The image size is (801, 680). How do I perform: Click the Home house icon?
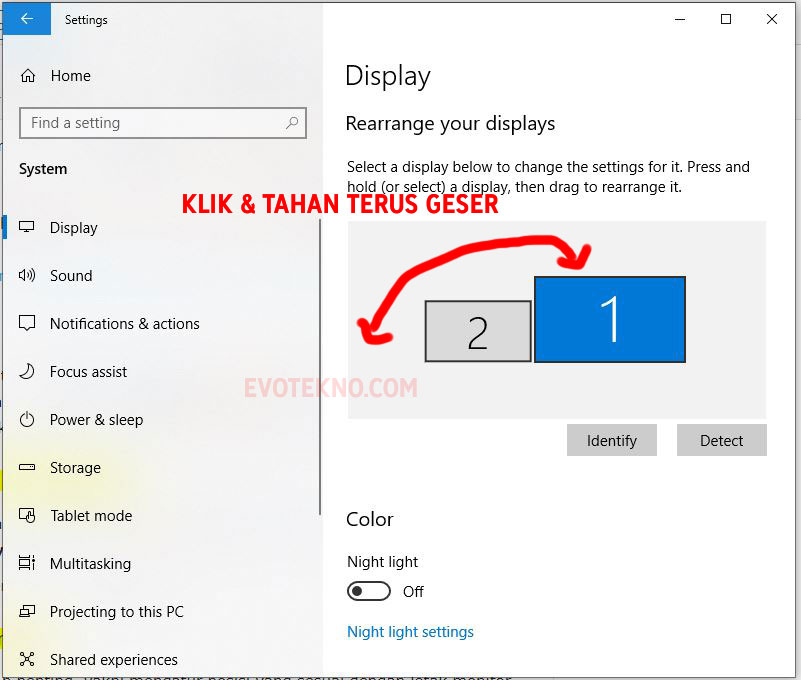click(x=28, y=76)
